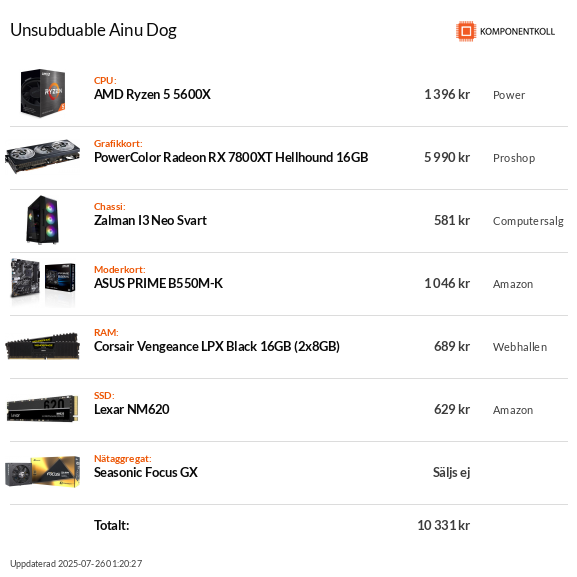Click the PowerColor Hellhound graphics card image
Screen dimensions: 577x577
click(x=43, y=156)
